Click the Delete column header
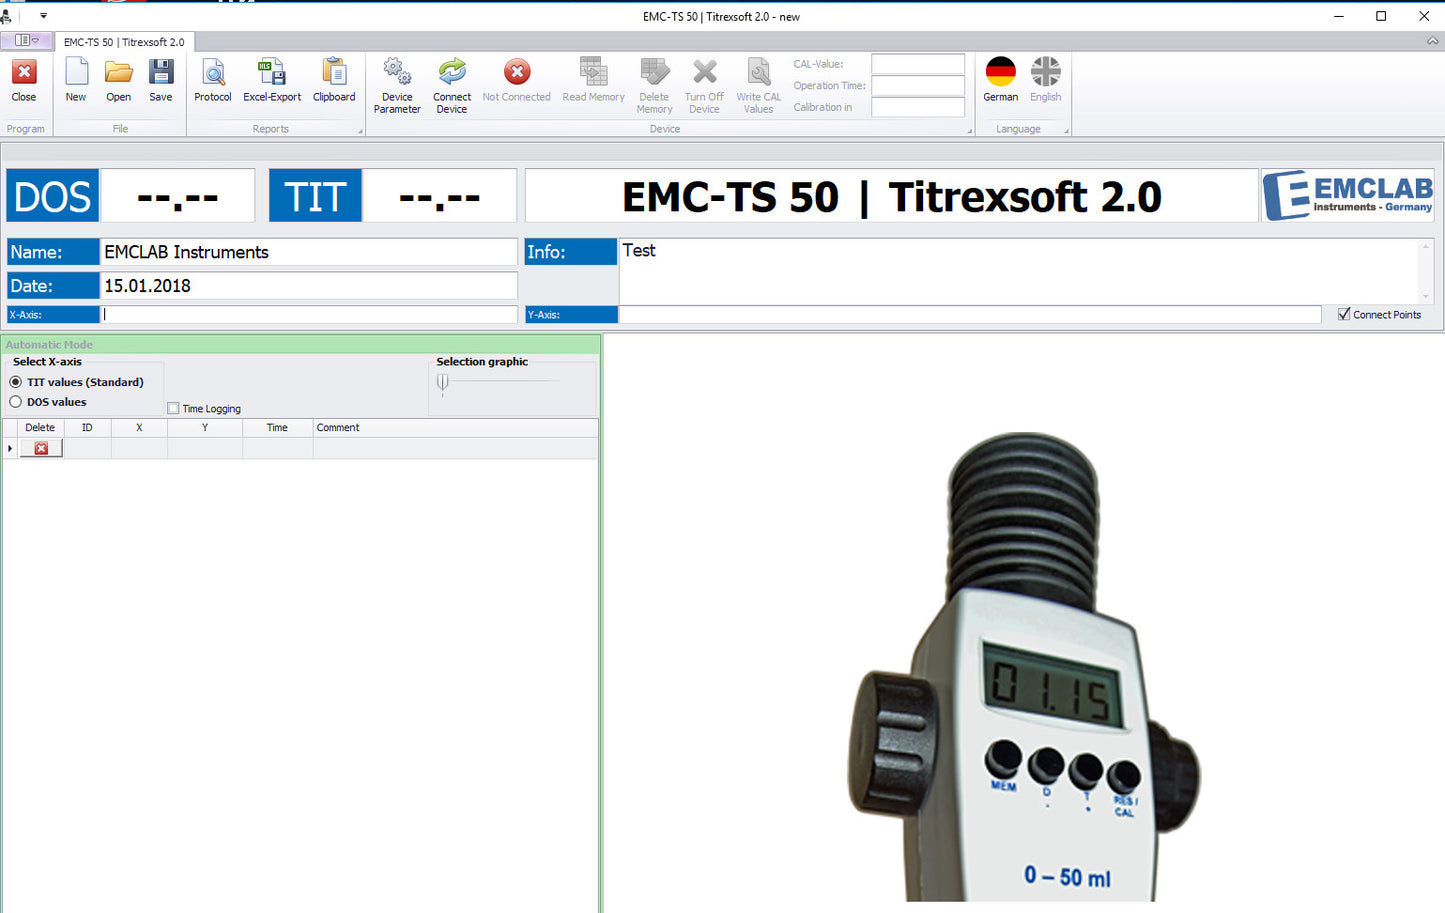The width and height of the screenshot is (1445, 913). (x=40, y=427)
